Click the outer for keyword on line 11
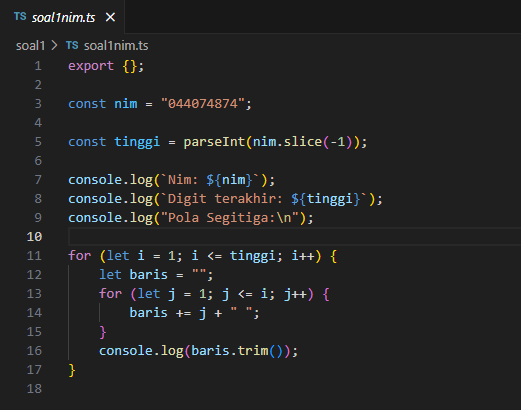This screenshot has width=521, height=410. [x=79, y=256]
